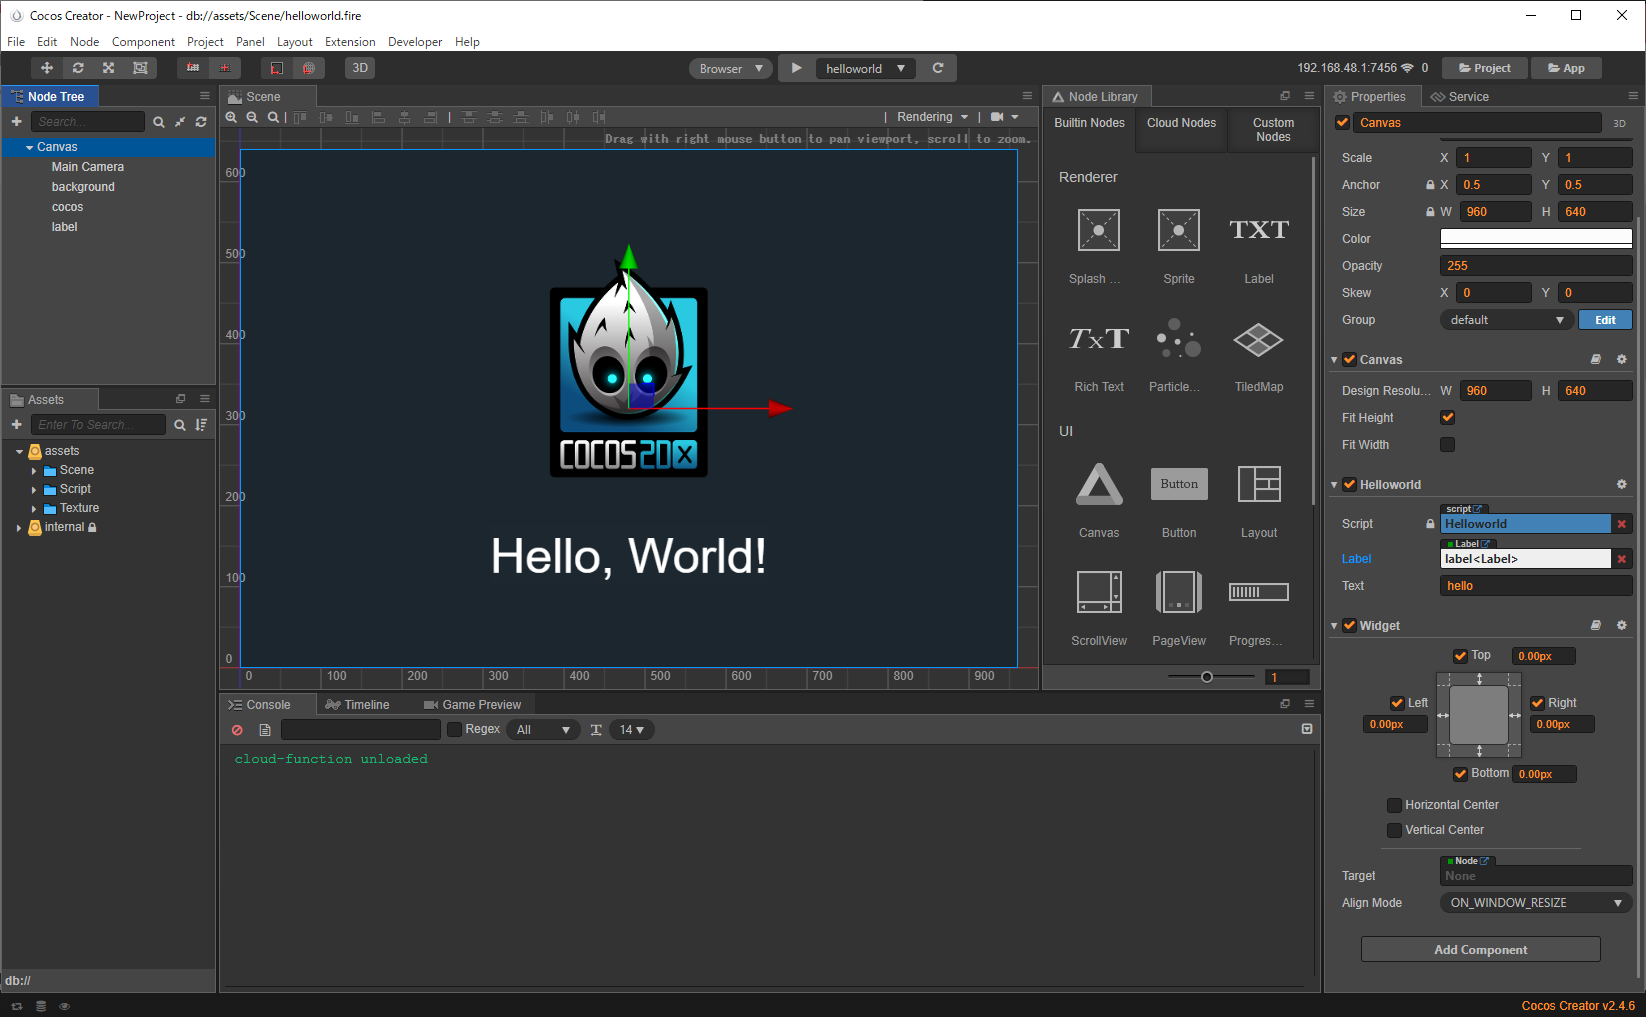Open the Component menu
1646x1017 pixels.
tap(143, 42)
